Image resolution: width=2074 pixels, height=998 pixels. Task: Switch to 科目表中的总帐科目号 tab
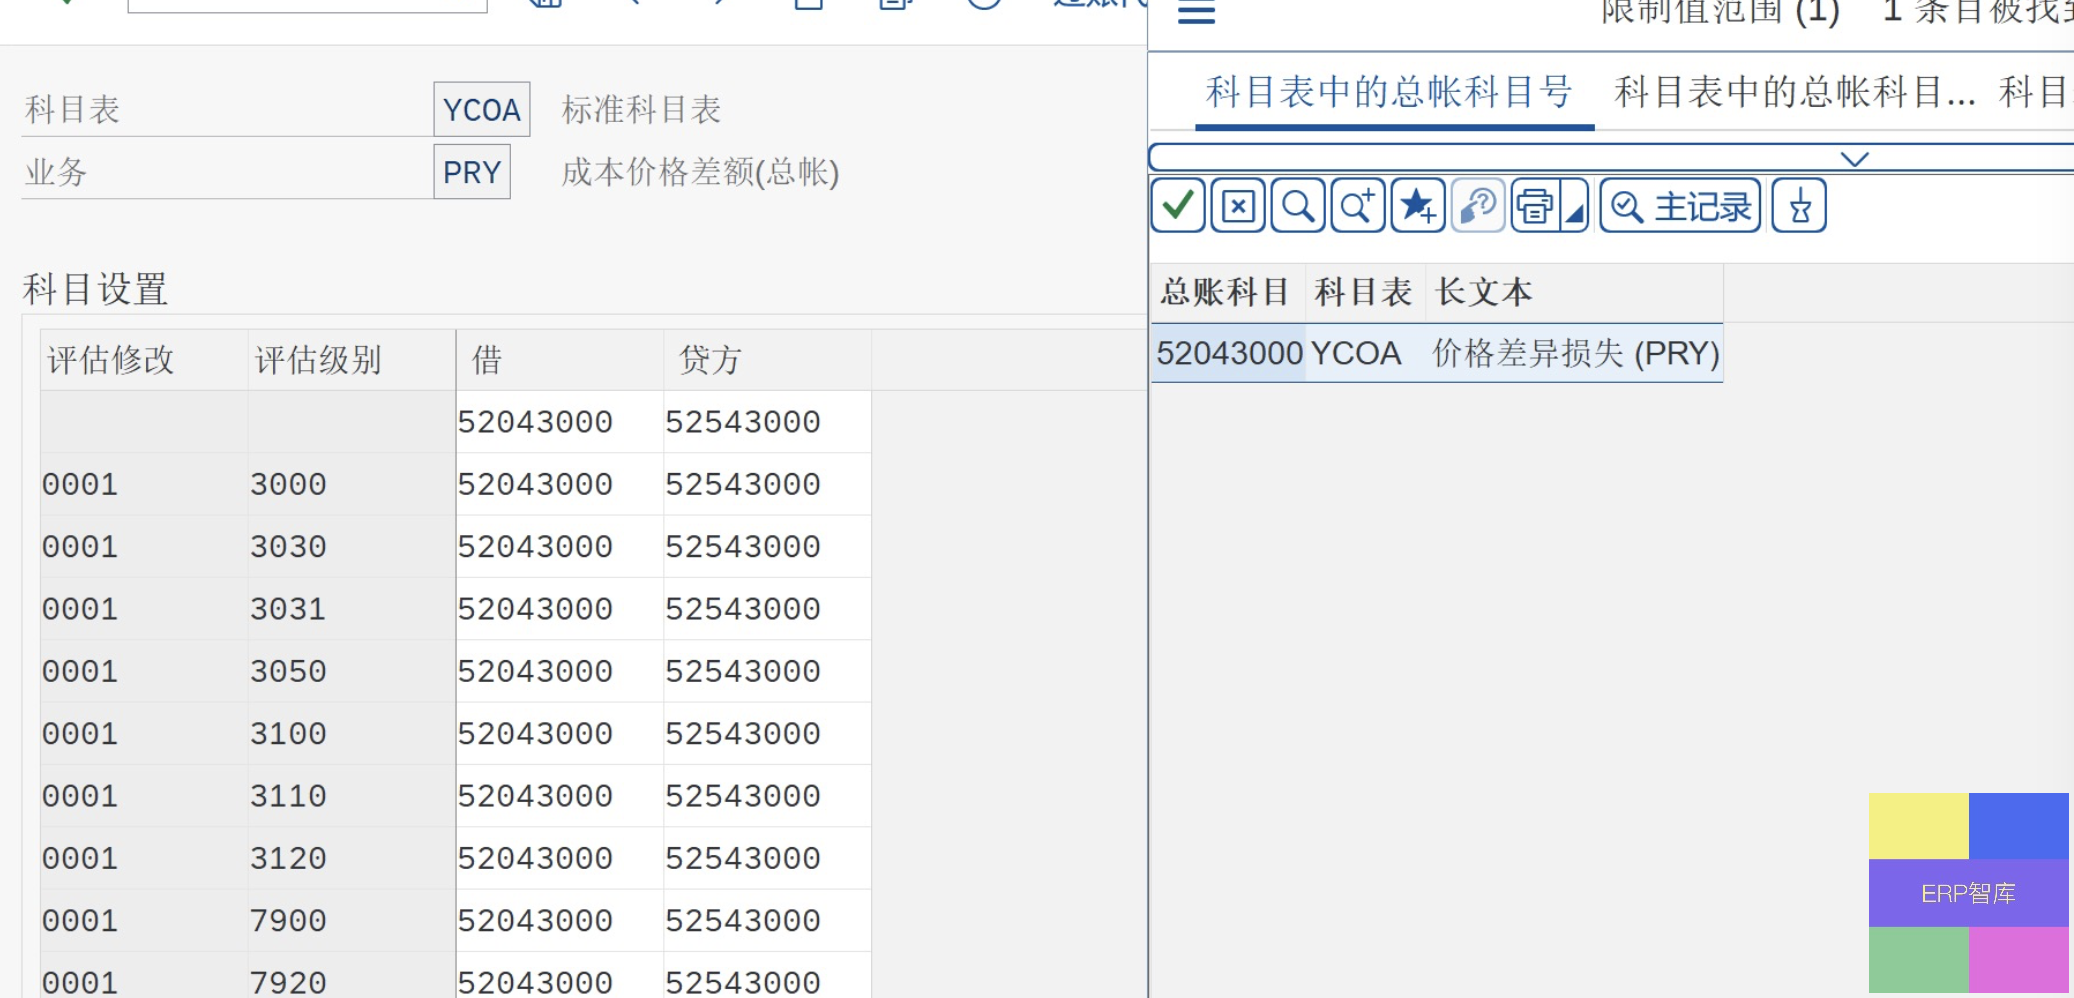tap(1390, 92)
